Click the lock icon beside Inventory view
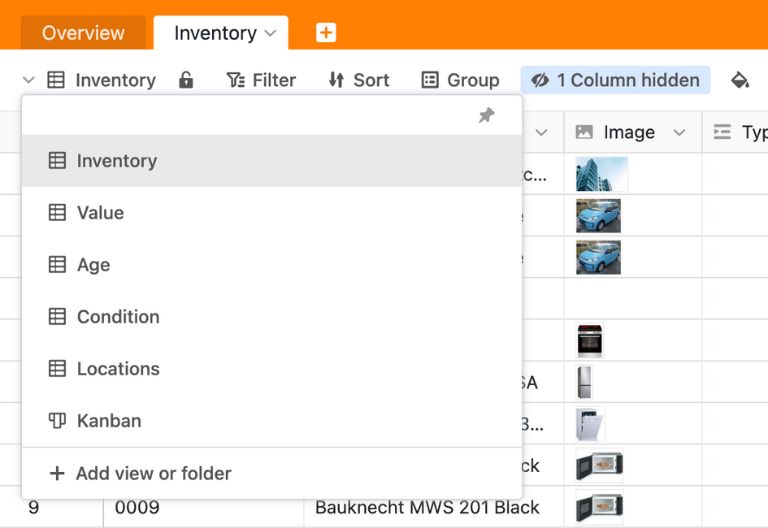 pyautogui.click(x=186, y=80)
